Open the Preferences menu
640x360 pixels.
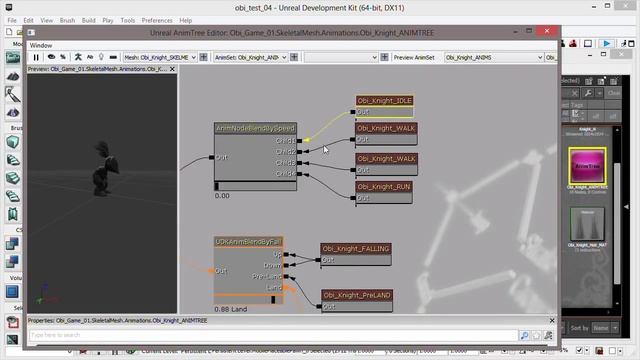click(157, 20)
